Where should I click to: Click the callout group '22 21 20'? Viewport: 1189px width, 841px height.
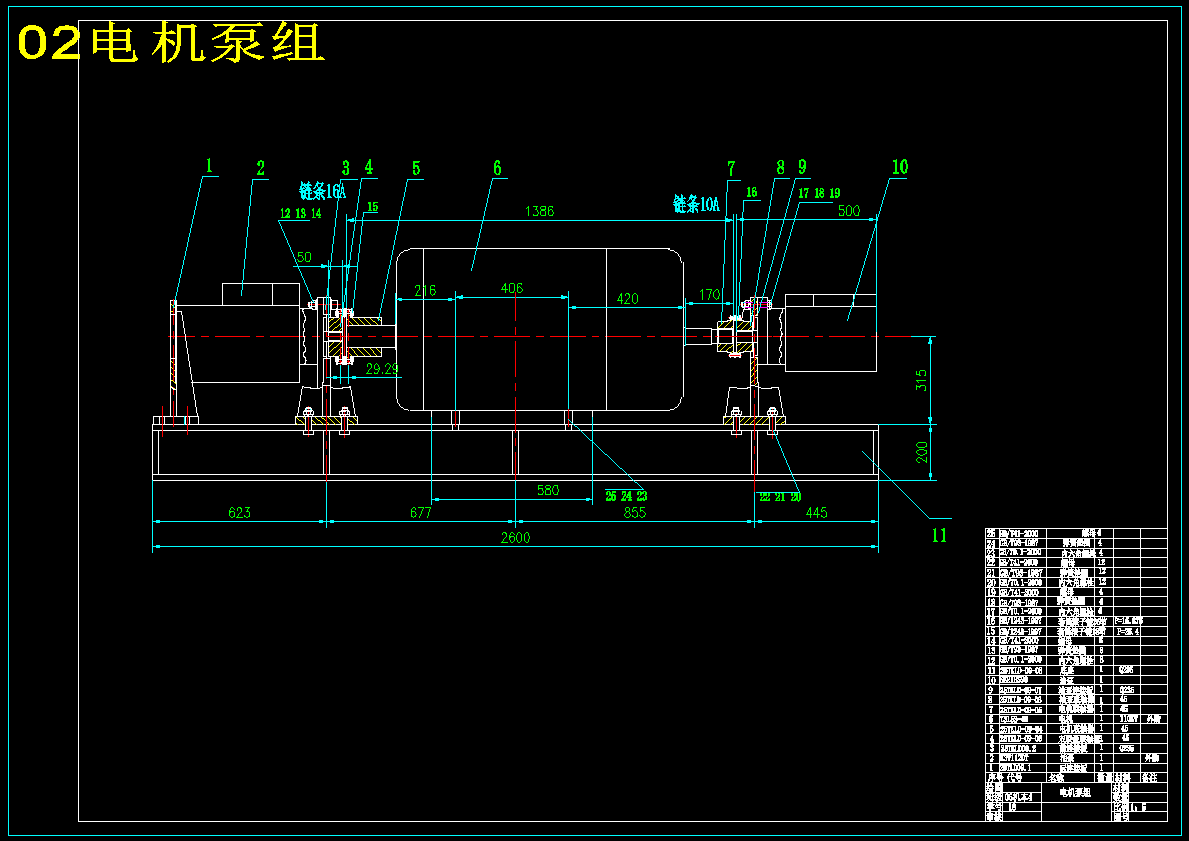point(780,497)
